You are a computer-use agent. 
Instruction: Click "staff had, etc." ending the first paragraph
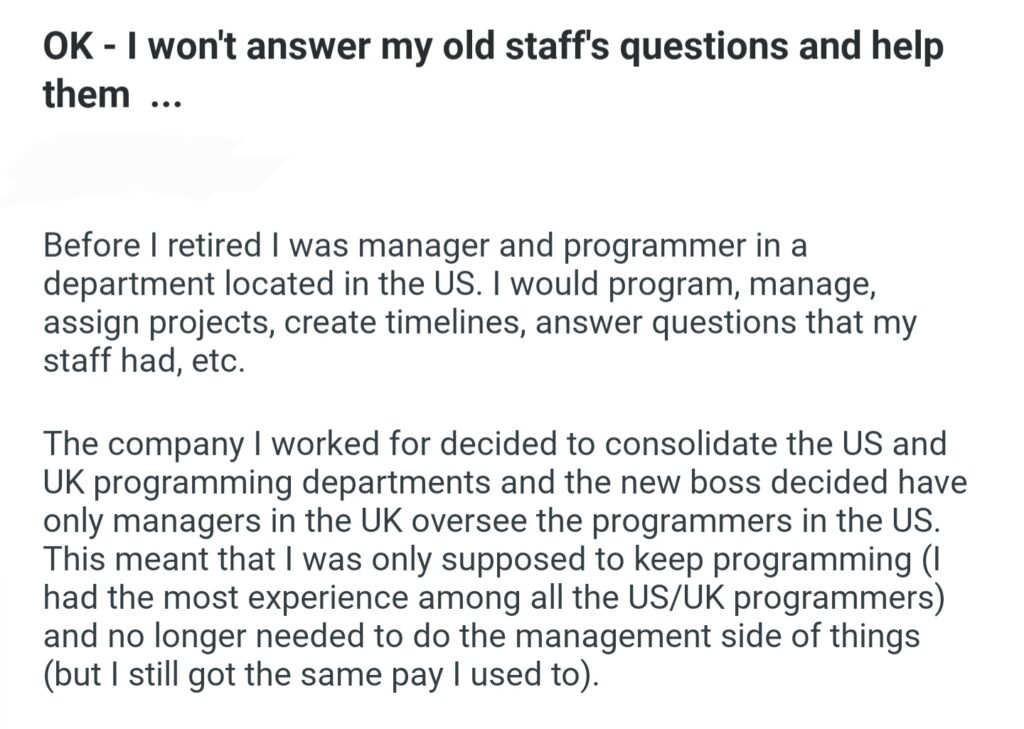[x=143, y=359]
